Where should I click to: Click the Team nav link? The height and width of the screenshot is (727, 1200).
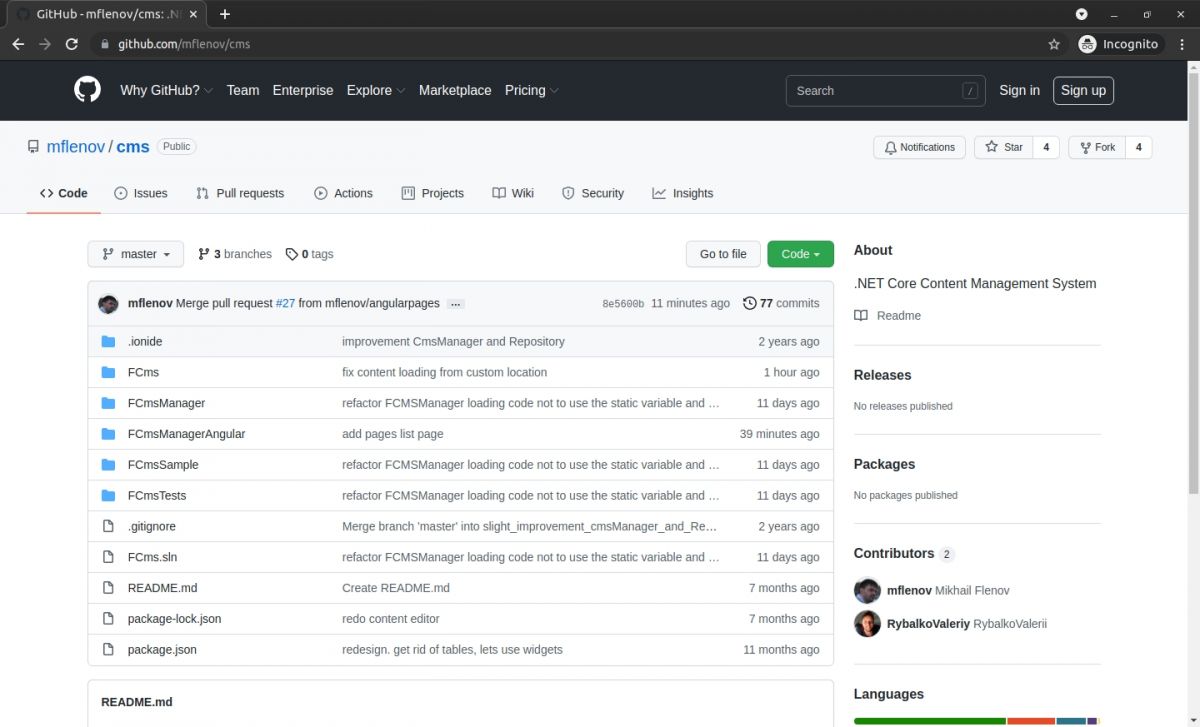243,90
